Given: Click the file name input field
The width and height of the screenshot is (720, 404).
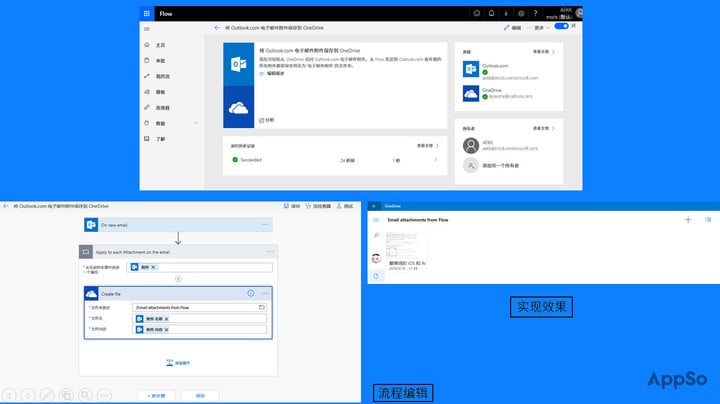Looking at the screenshot, I should click(199, 319).
